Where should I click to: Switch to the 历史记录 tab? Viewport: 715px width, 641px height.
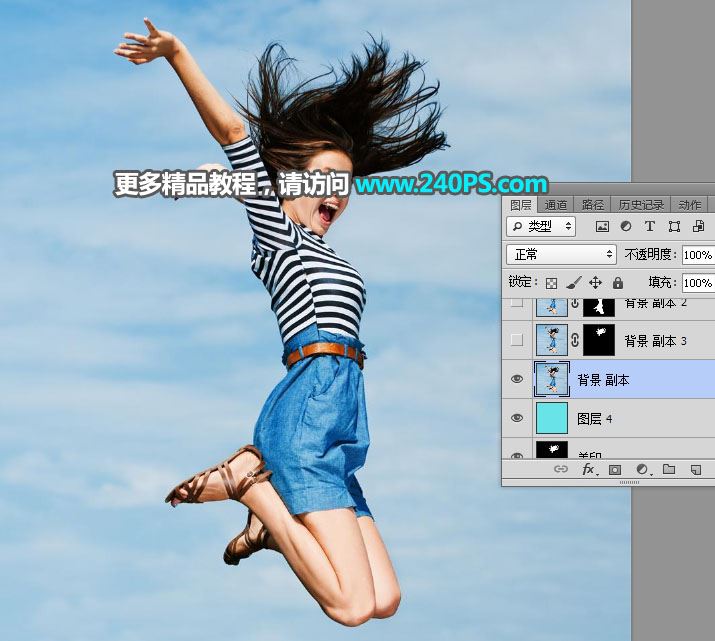(641, 205)
